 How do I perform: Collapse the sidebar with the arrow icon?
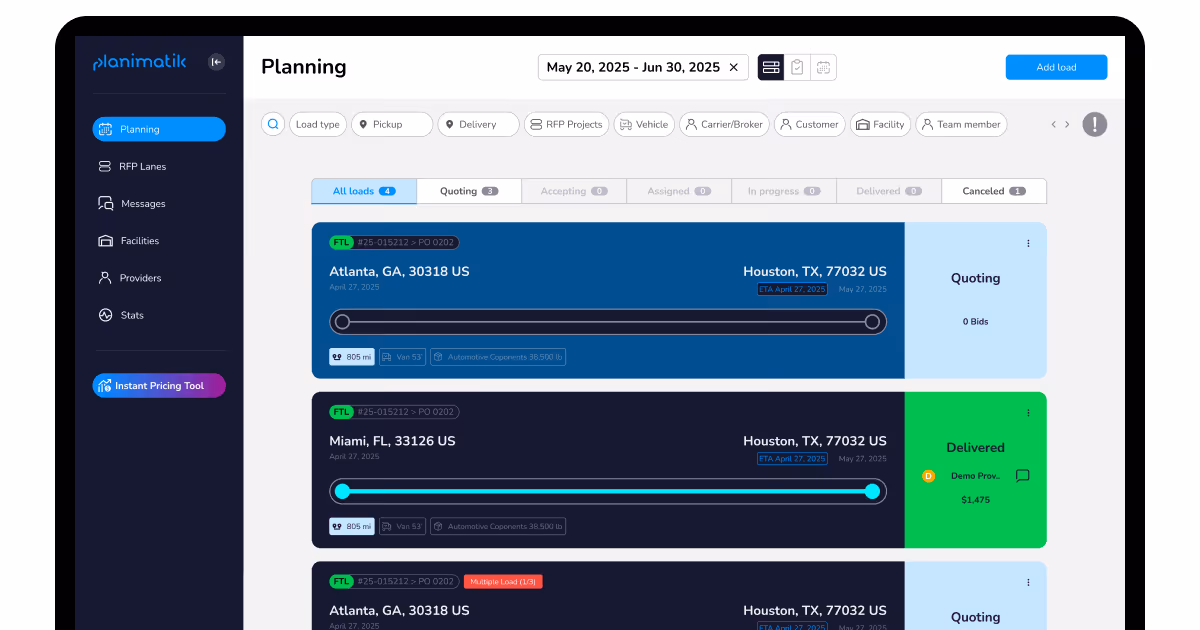click(x=216, y=62)
